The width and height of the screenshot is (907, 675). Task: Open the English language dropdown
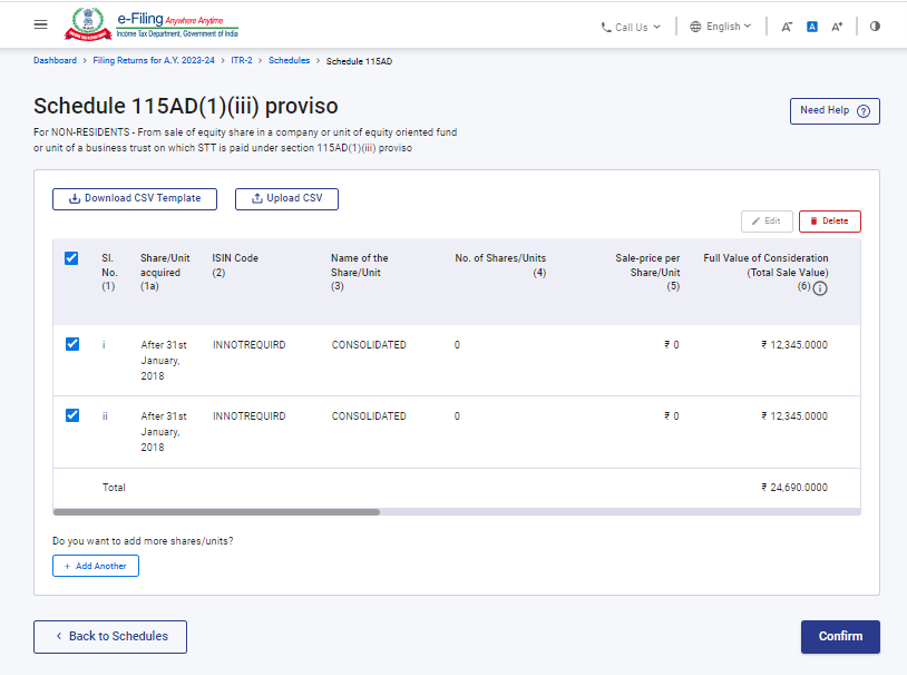click(720, 27)
